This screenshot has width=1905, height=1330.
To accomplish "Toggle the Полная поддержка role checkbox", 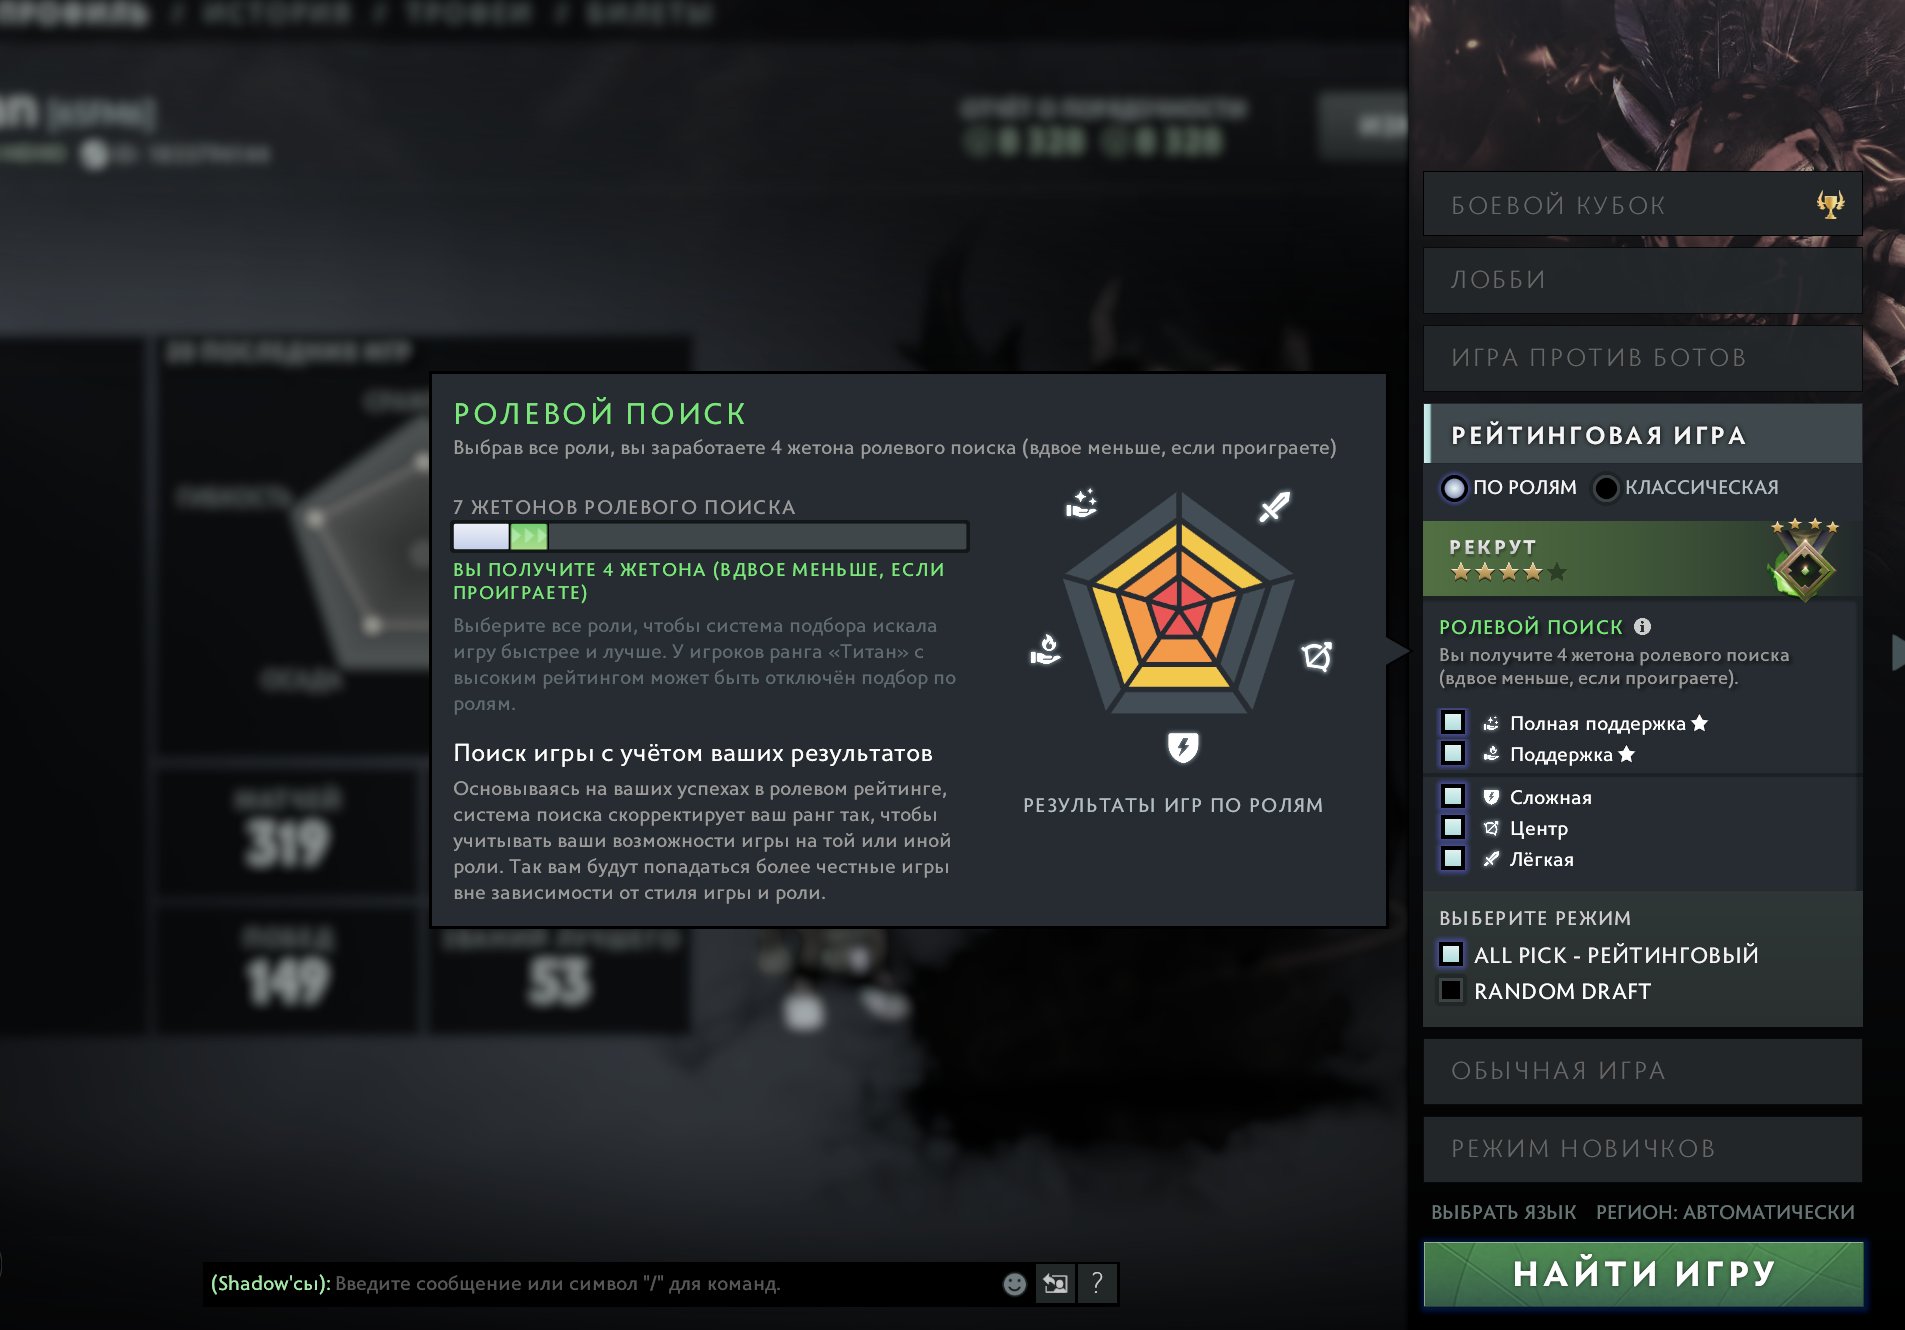I will coord(1453,722).
